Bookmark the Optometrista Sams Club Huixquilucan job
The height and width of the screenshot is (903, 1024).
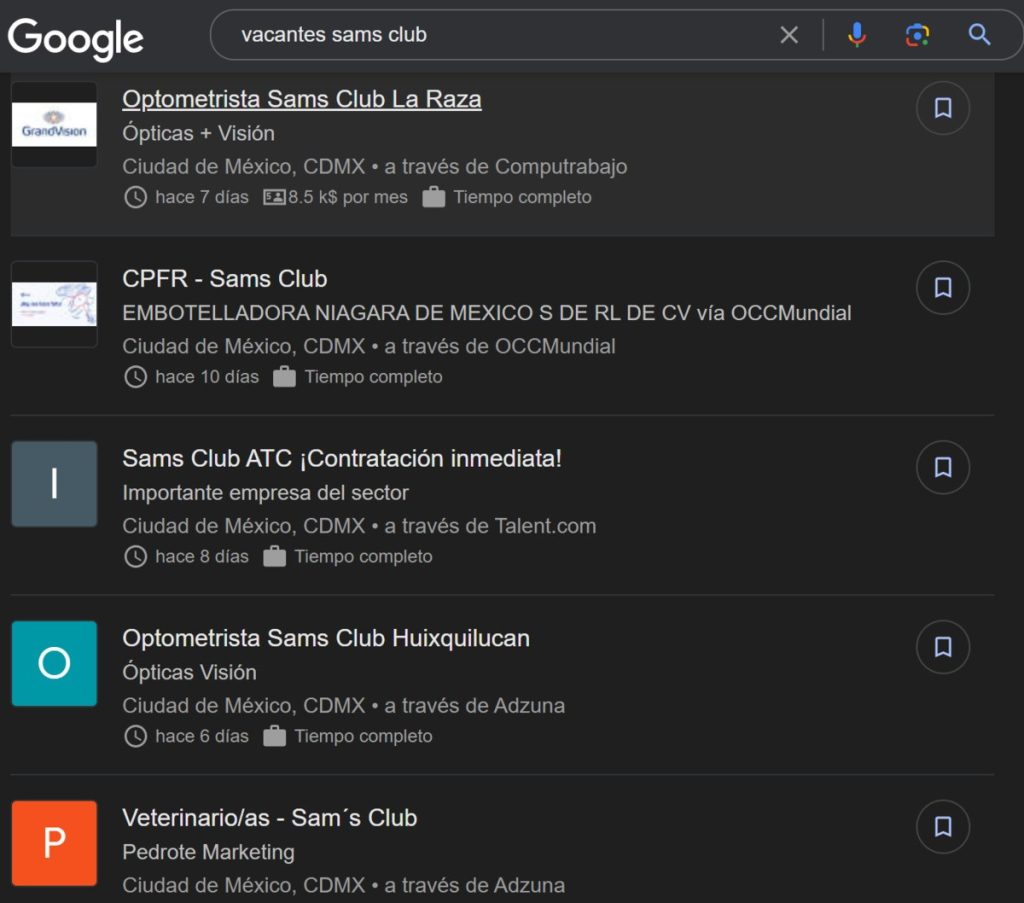pyautogui.click(x=943, y=646)
